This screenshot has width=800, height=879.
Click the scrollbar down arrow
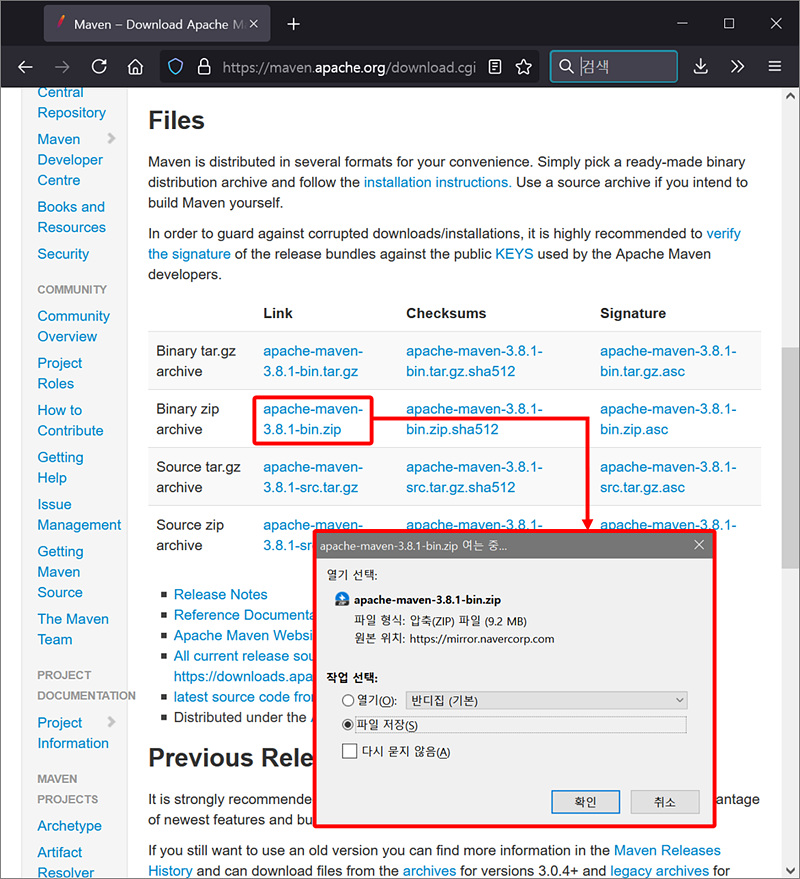(x=790, y=871)
